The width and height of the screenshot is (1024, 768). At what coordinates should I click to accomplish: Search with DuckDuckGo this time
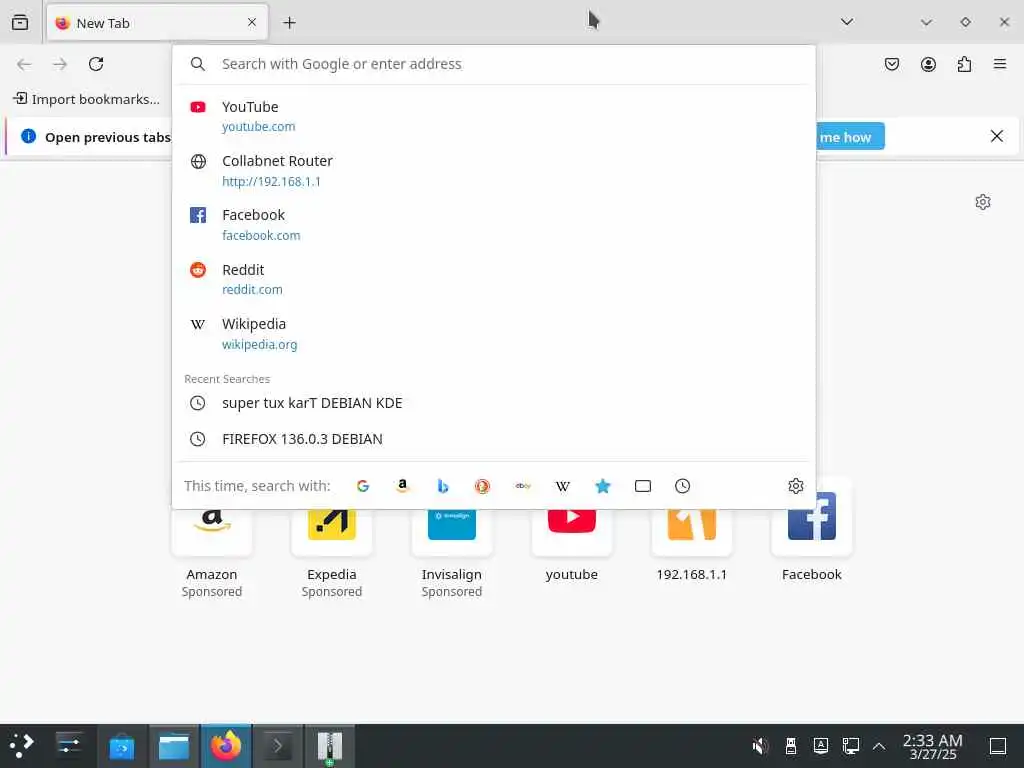click(x=483, y=486)
